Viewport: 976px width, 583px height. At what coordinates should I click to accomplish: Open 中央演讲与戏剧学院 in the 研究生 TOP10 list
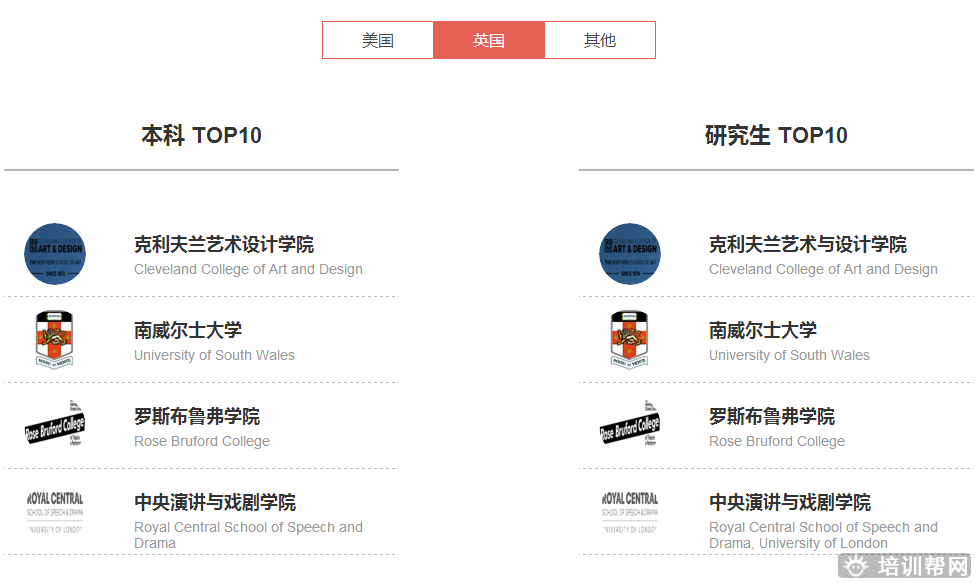click(790, 502)
